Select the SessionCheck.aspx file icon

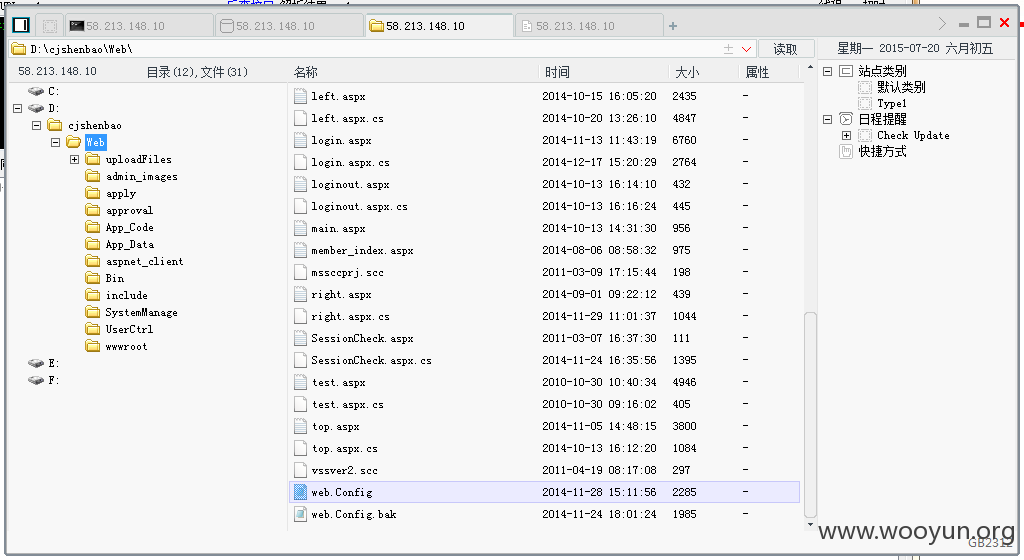tap(300, 338)
